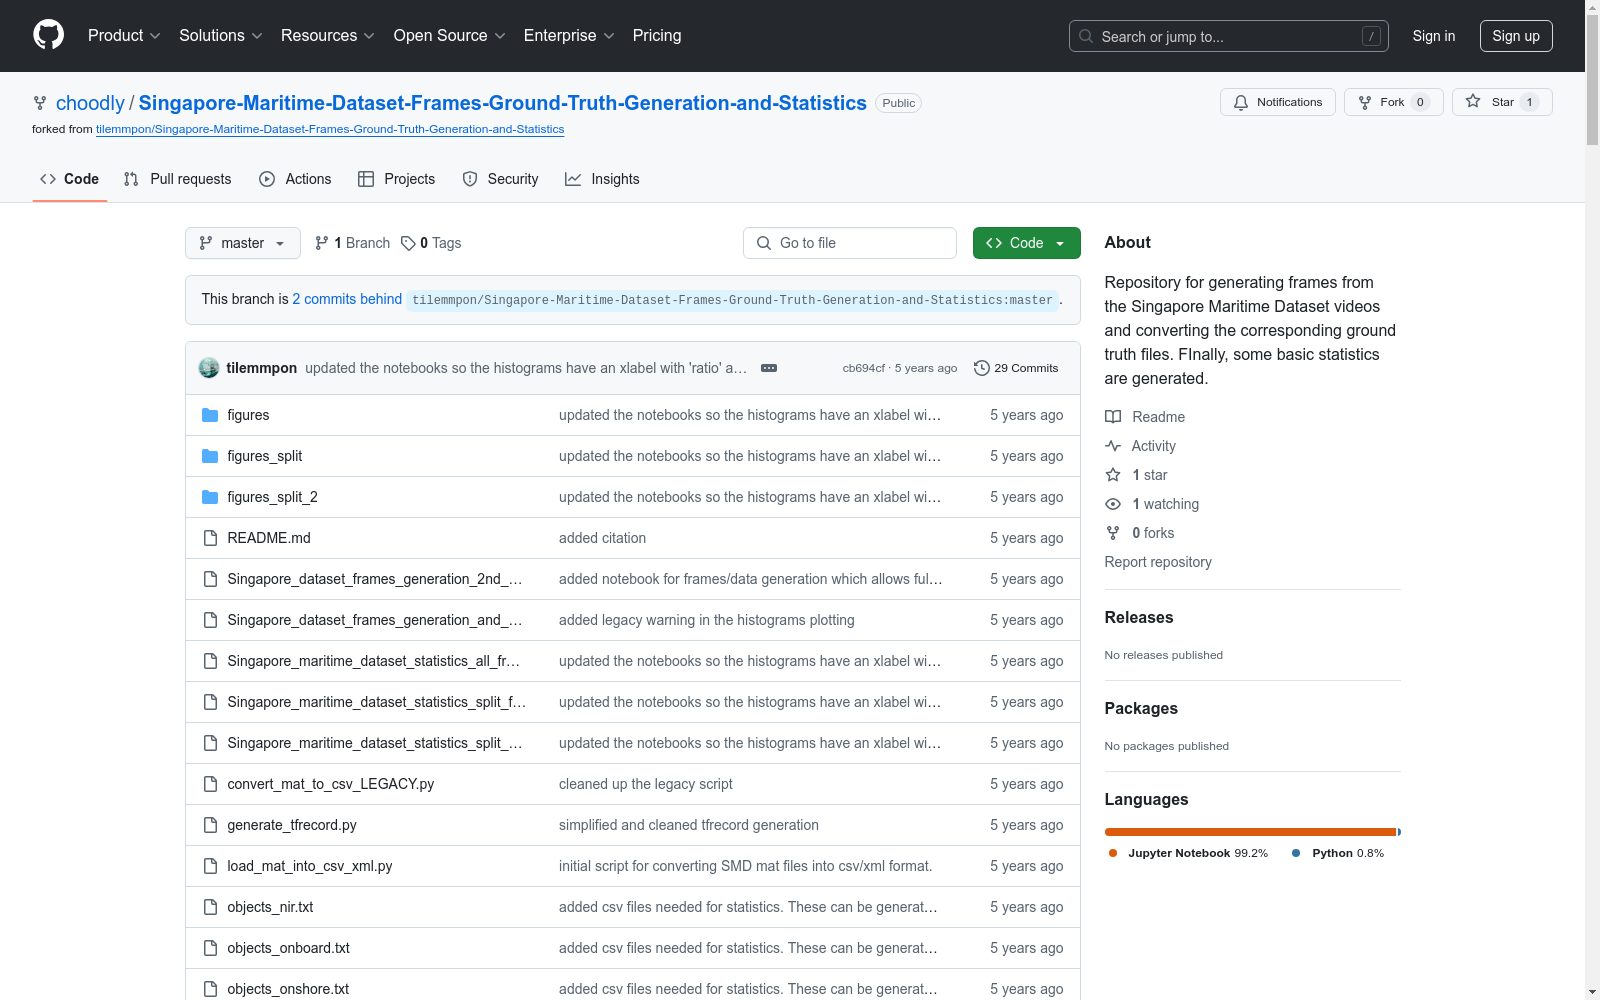1600x1000 pixels.
Task: Open the figures_split_2 folder
Action: click(x=272, y=497)
